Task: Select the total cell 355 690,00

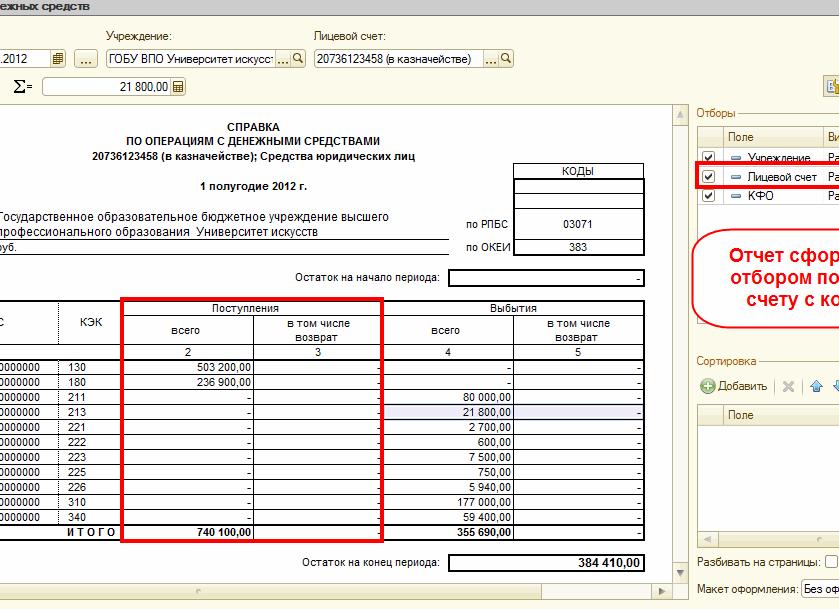Action: (x=448, y=532)
